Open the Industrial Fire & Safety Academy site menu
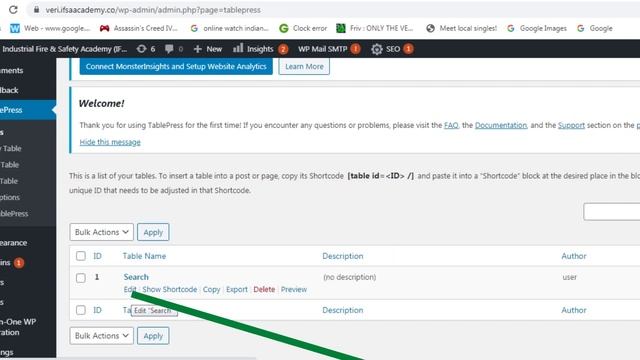 (x=64, y=49)
